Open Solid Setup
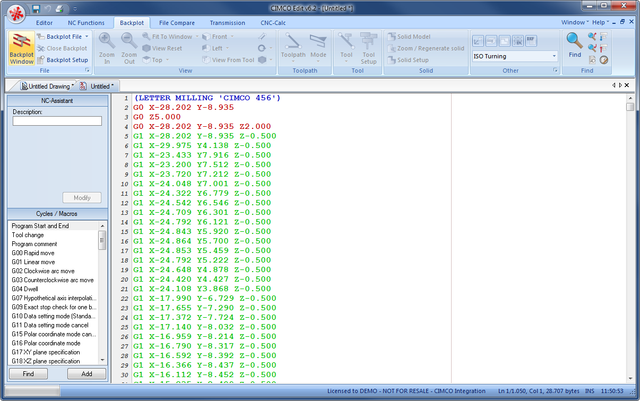 click(408, 60)
